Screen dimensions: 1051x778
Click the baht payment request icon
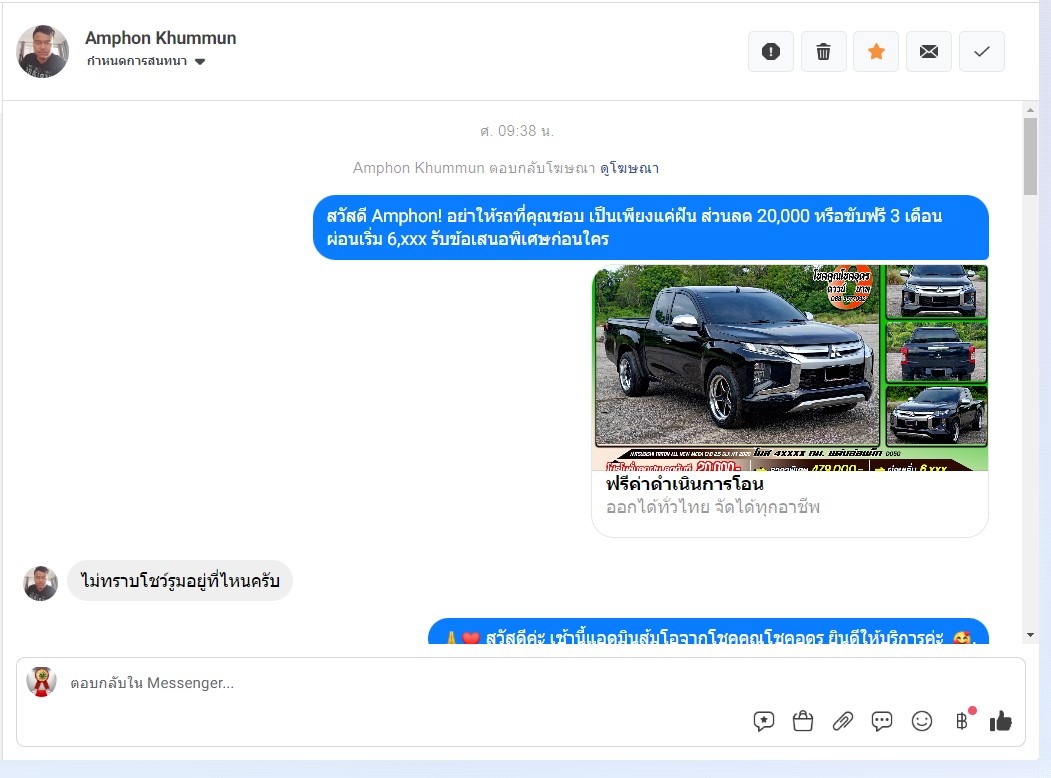click(962, 721)
